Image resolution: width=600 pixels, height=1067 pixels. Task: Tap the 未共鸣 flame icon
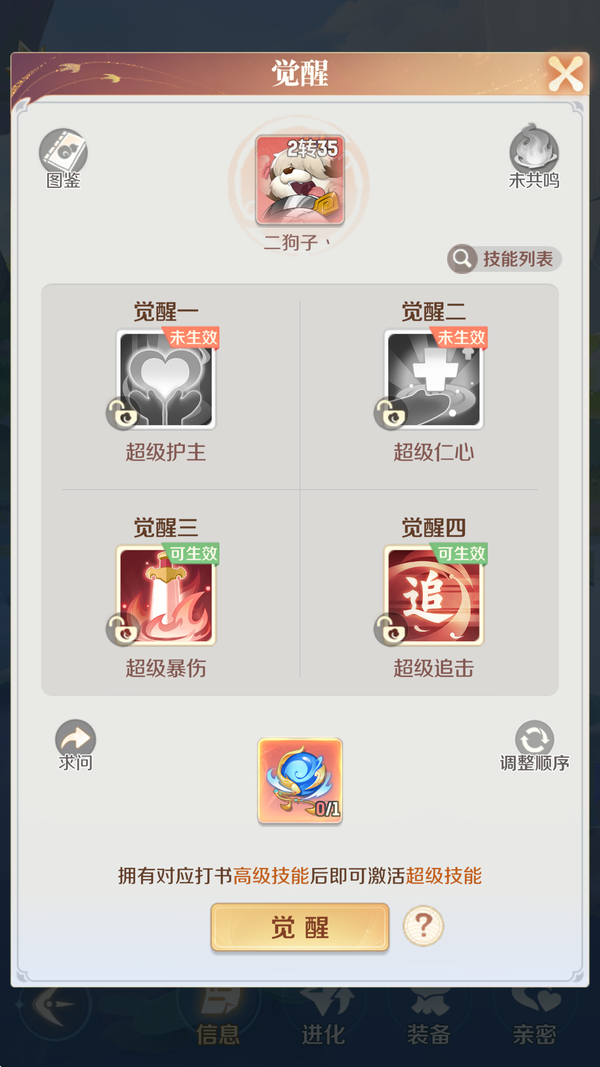click(x=534, y=149)
